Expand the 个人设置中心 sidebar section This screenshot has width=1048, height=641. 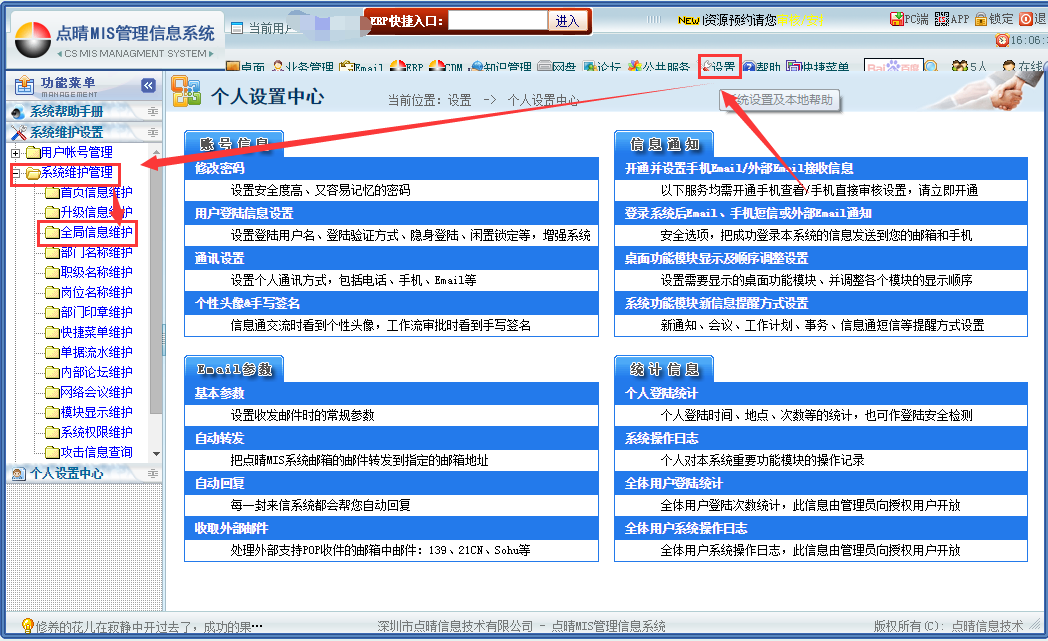coord(66,474)
